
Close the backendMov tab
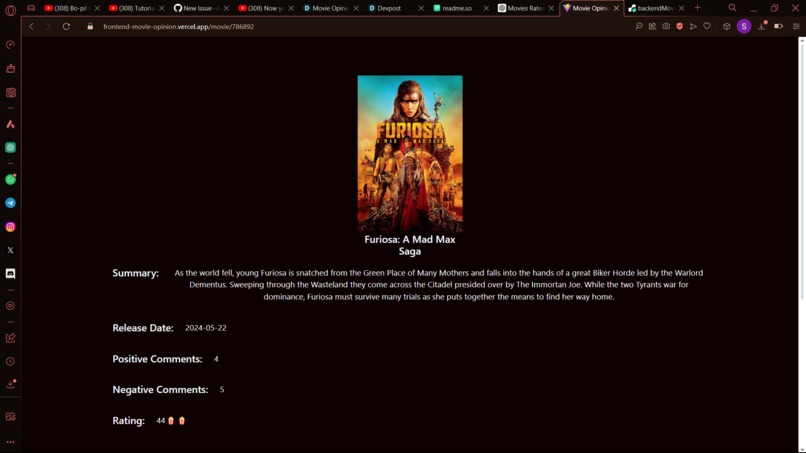click(682, 8)
